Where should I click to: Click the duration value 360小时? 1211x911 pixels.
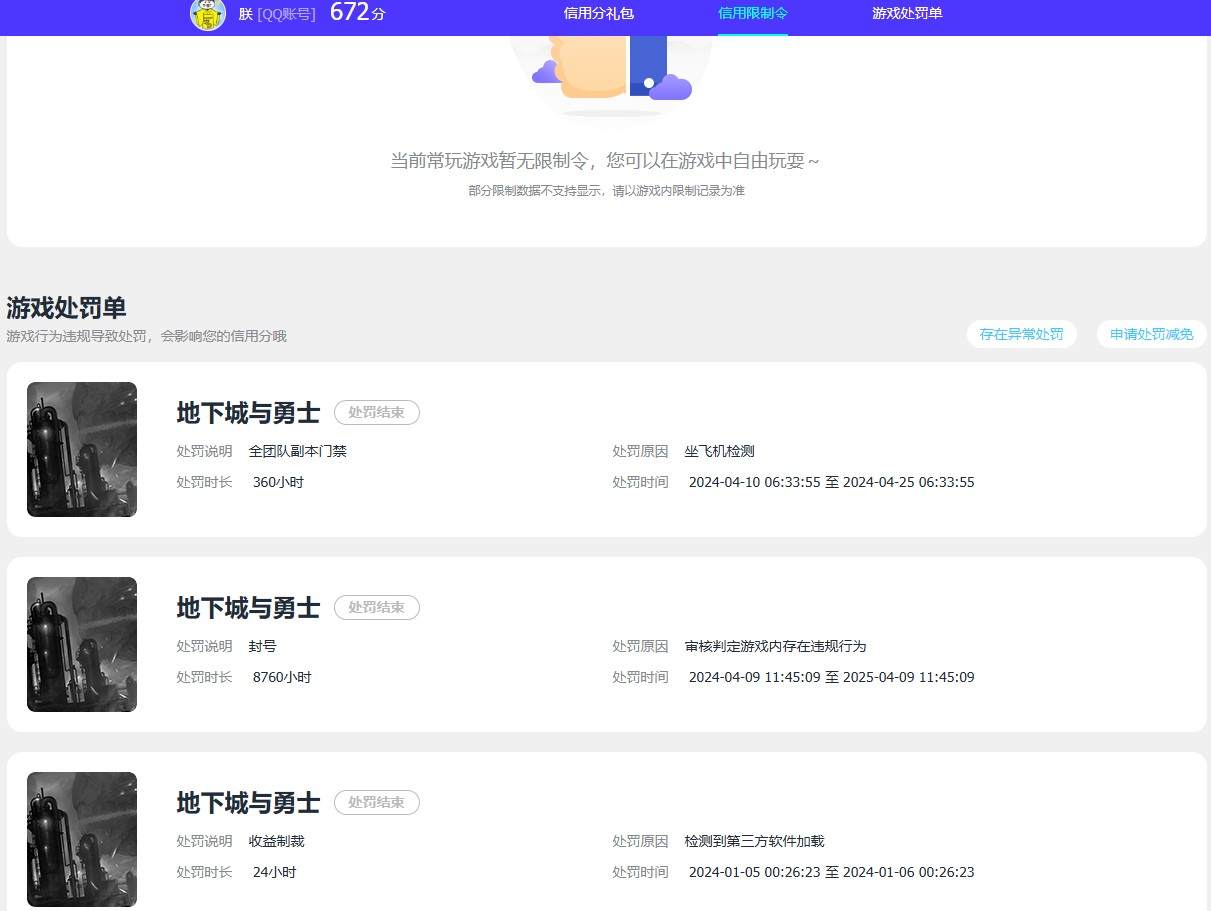coord(278,483)
